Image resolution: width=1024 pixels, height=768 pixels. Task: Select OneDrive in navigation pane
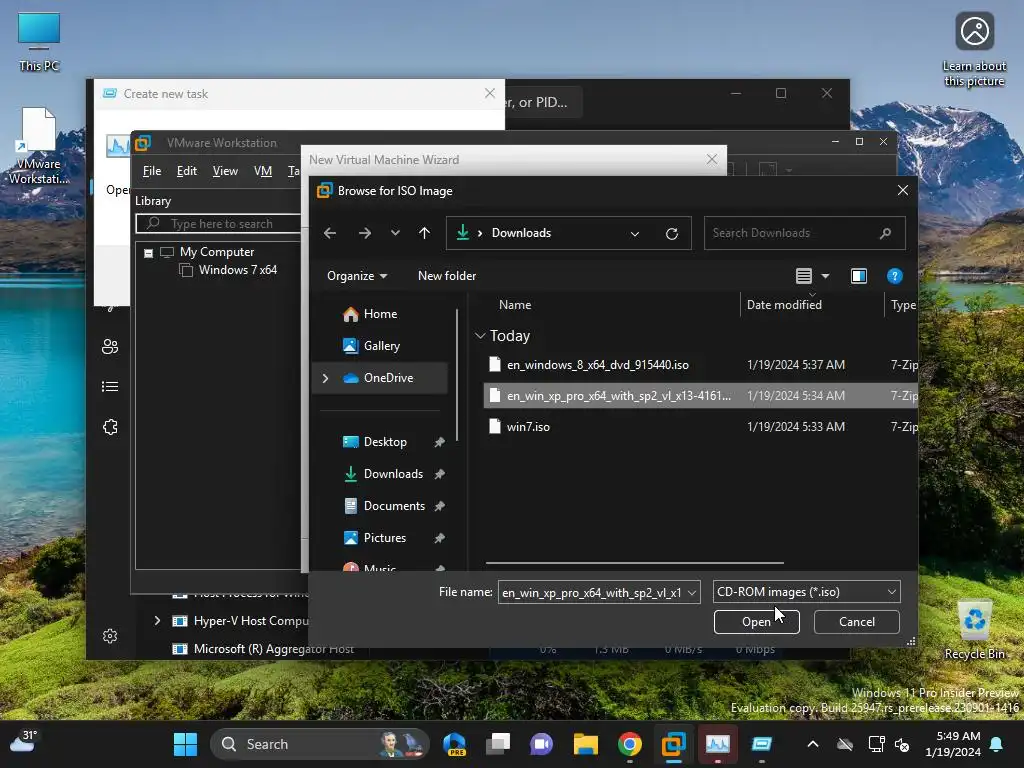(x=389, y=378)
